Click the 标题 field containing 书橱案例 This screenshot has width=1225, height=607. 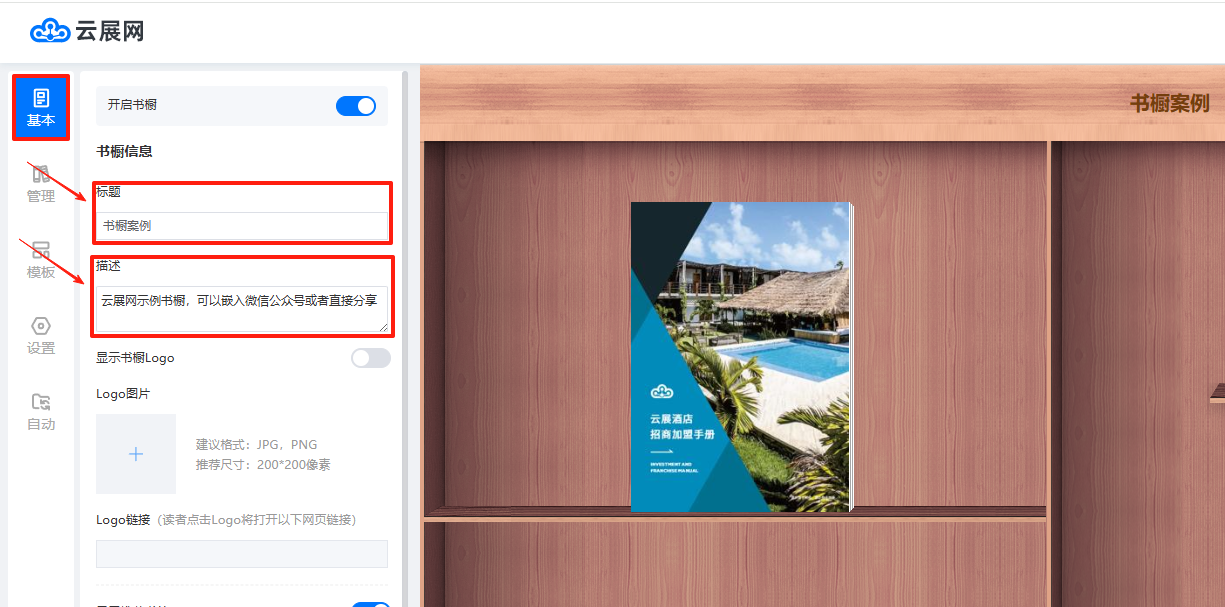coord(241,226)
